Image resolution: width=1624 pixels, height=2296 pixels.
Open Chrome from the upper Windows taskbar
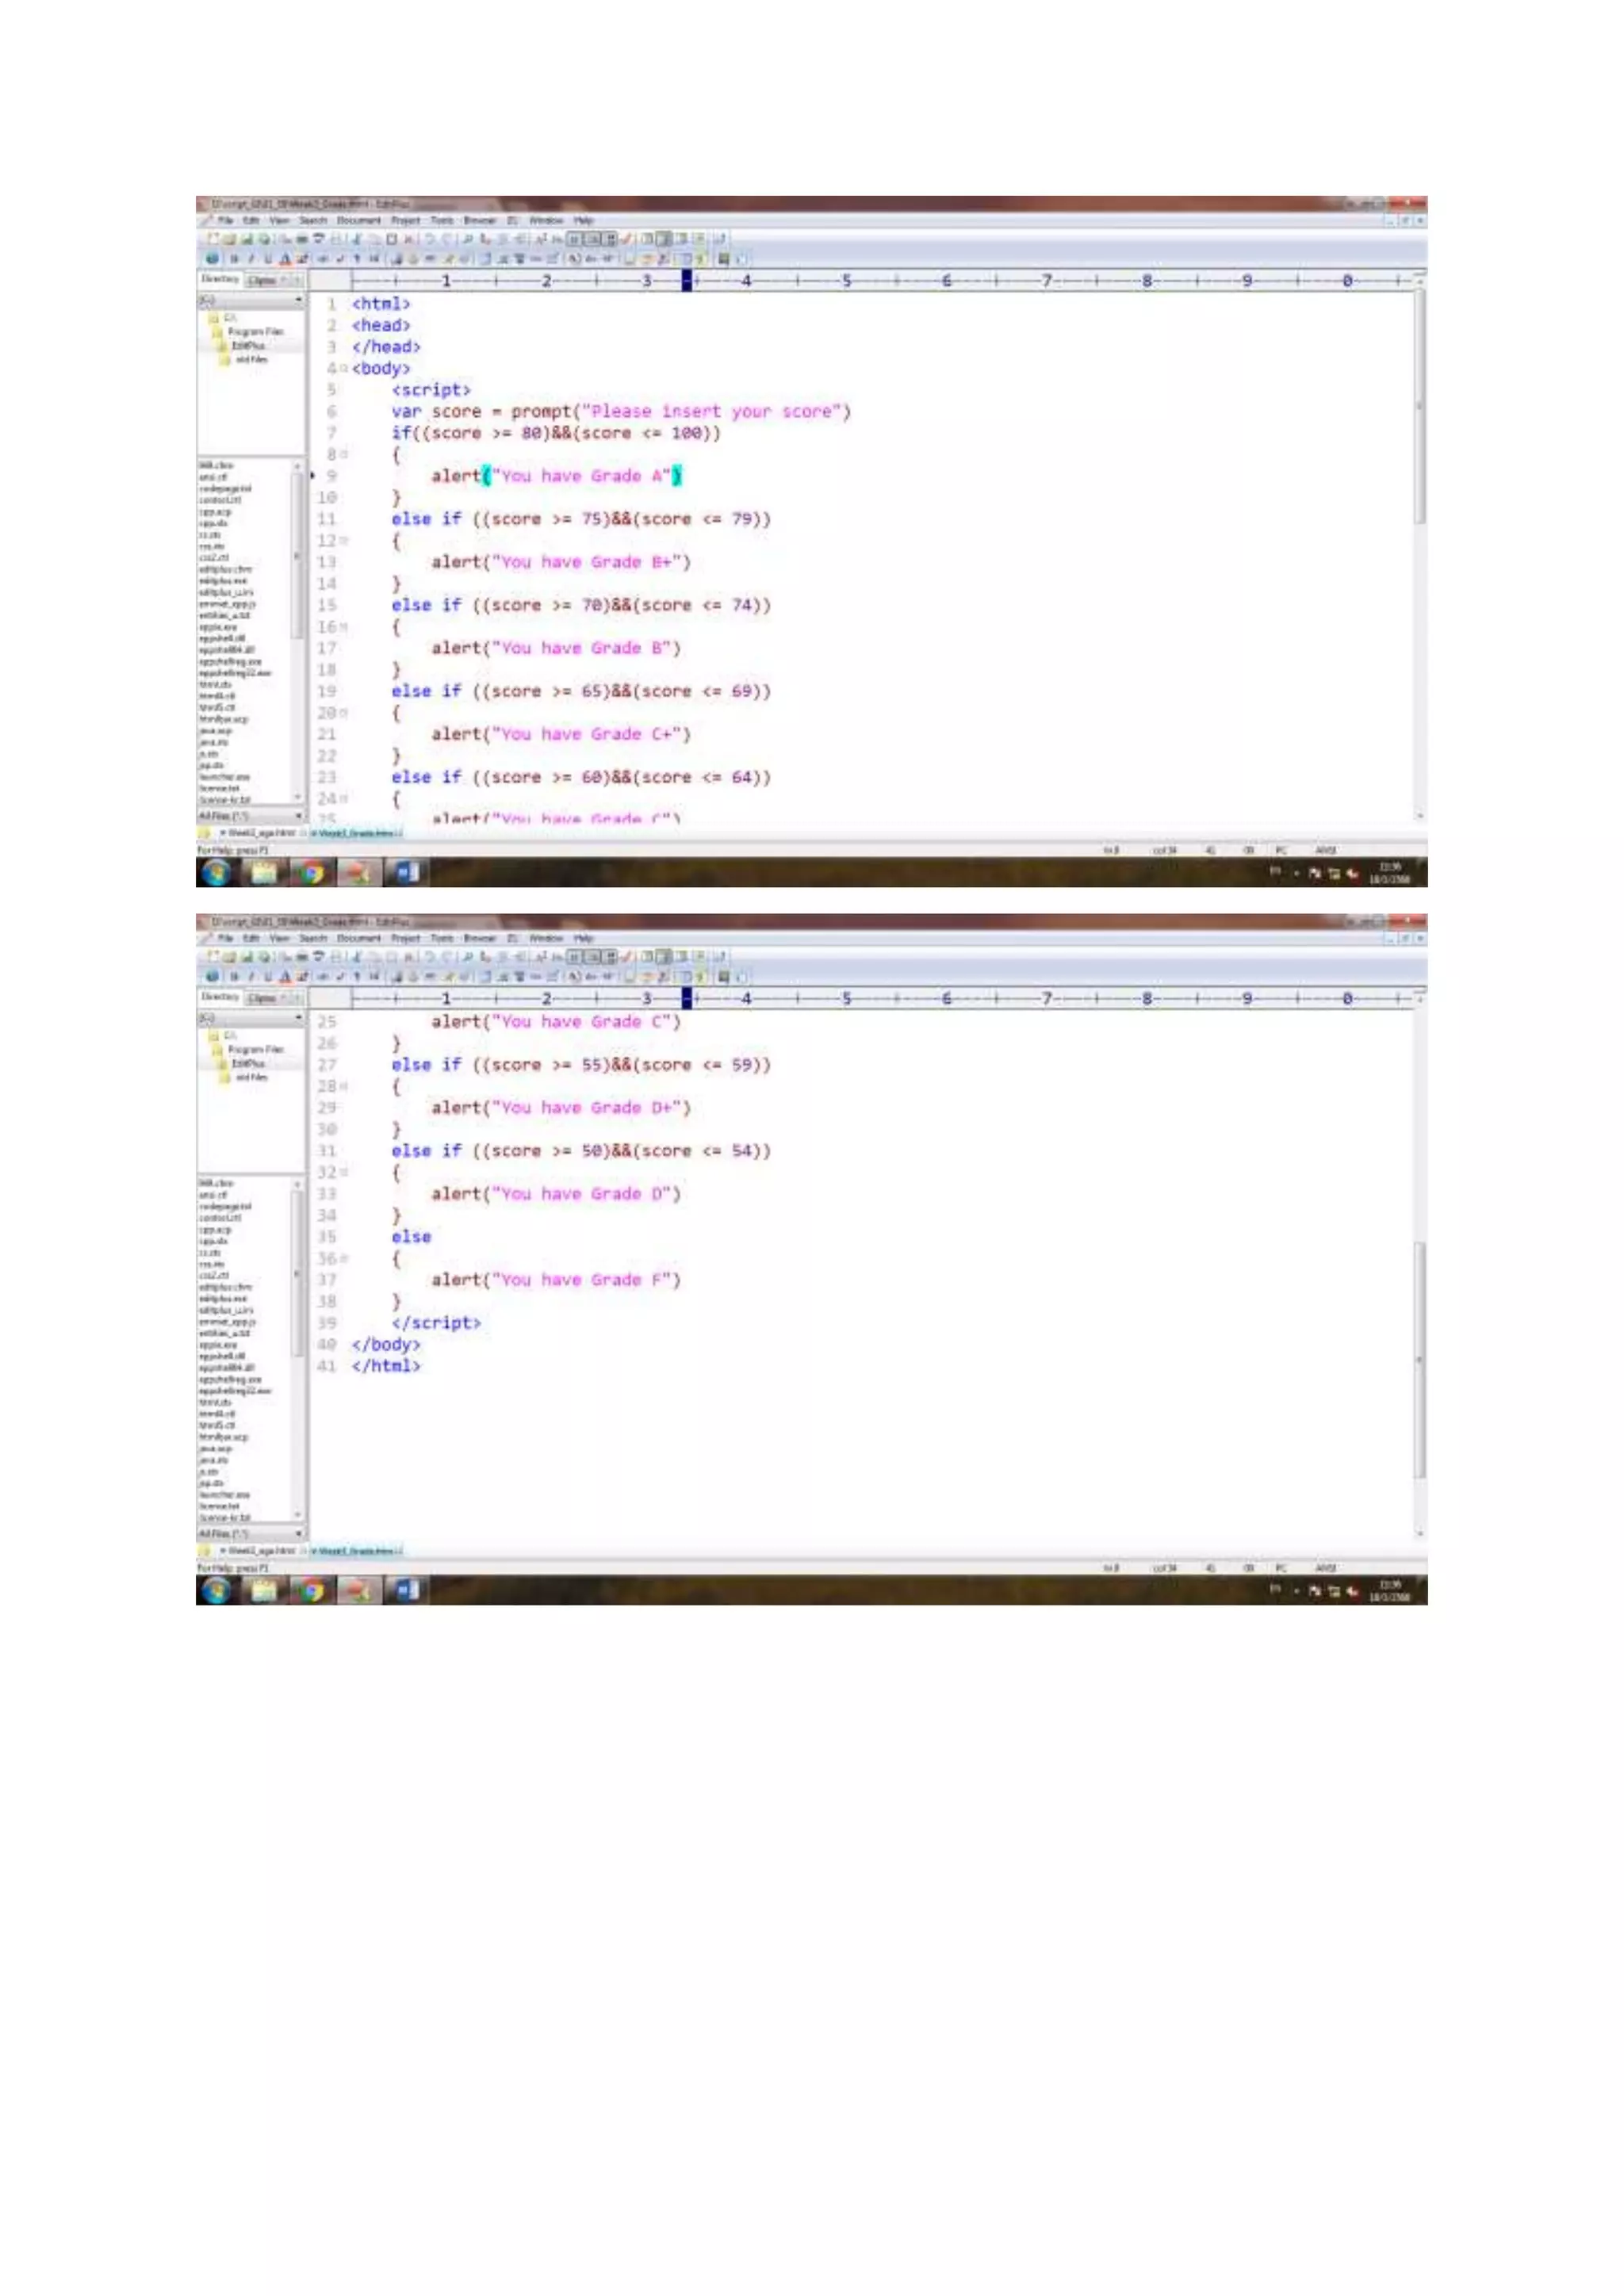click(x=312, y=873)
